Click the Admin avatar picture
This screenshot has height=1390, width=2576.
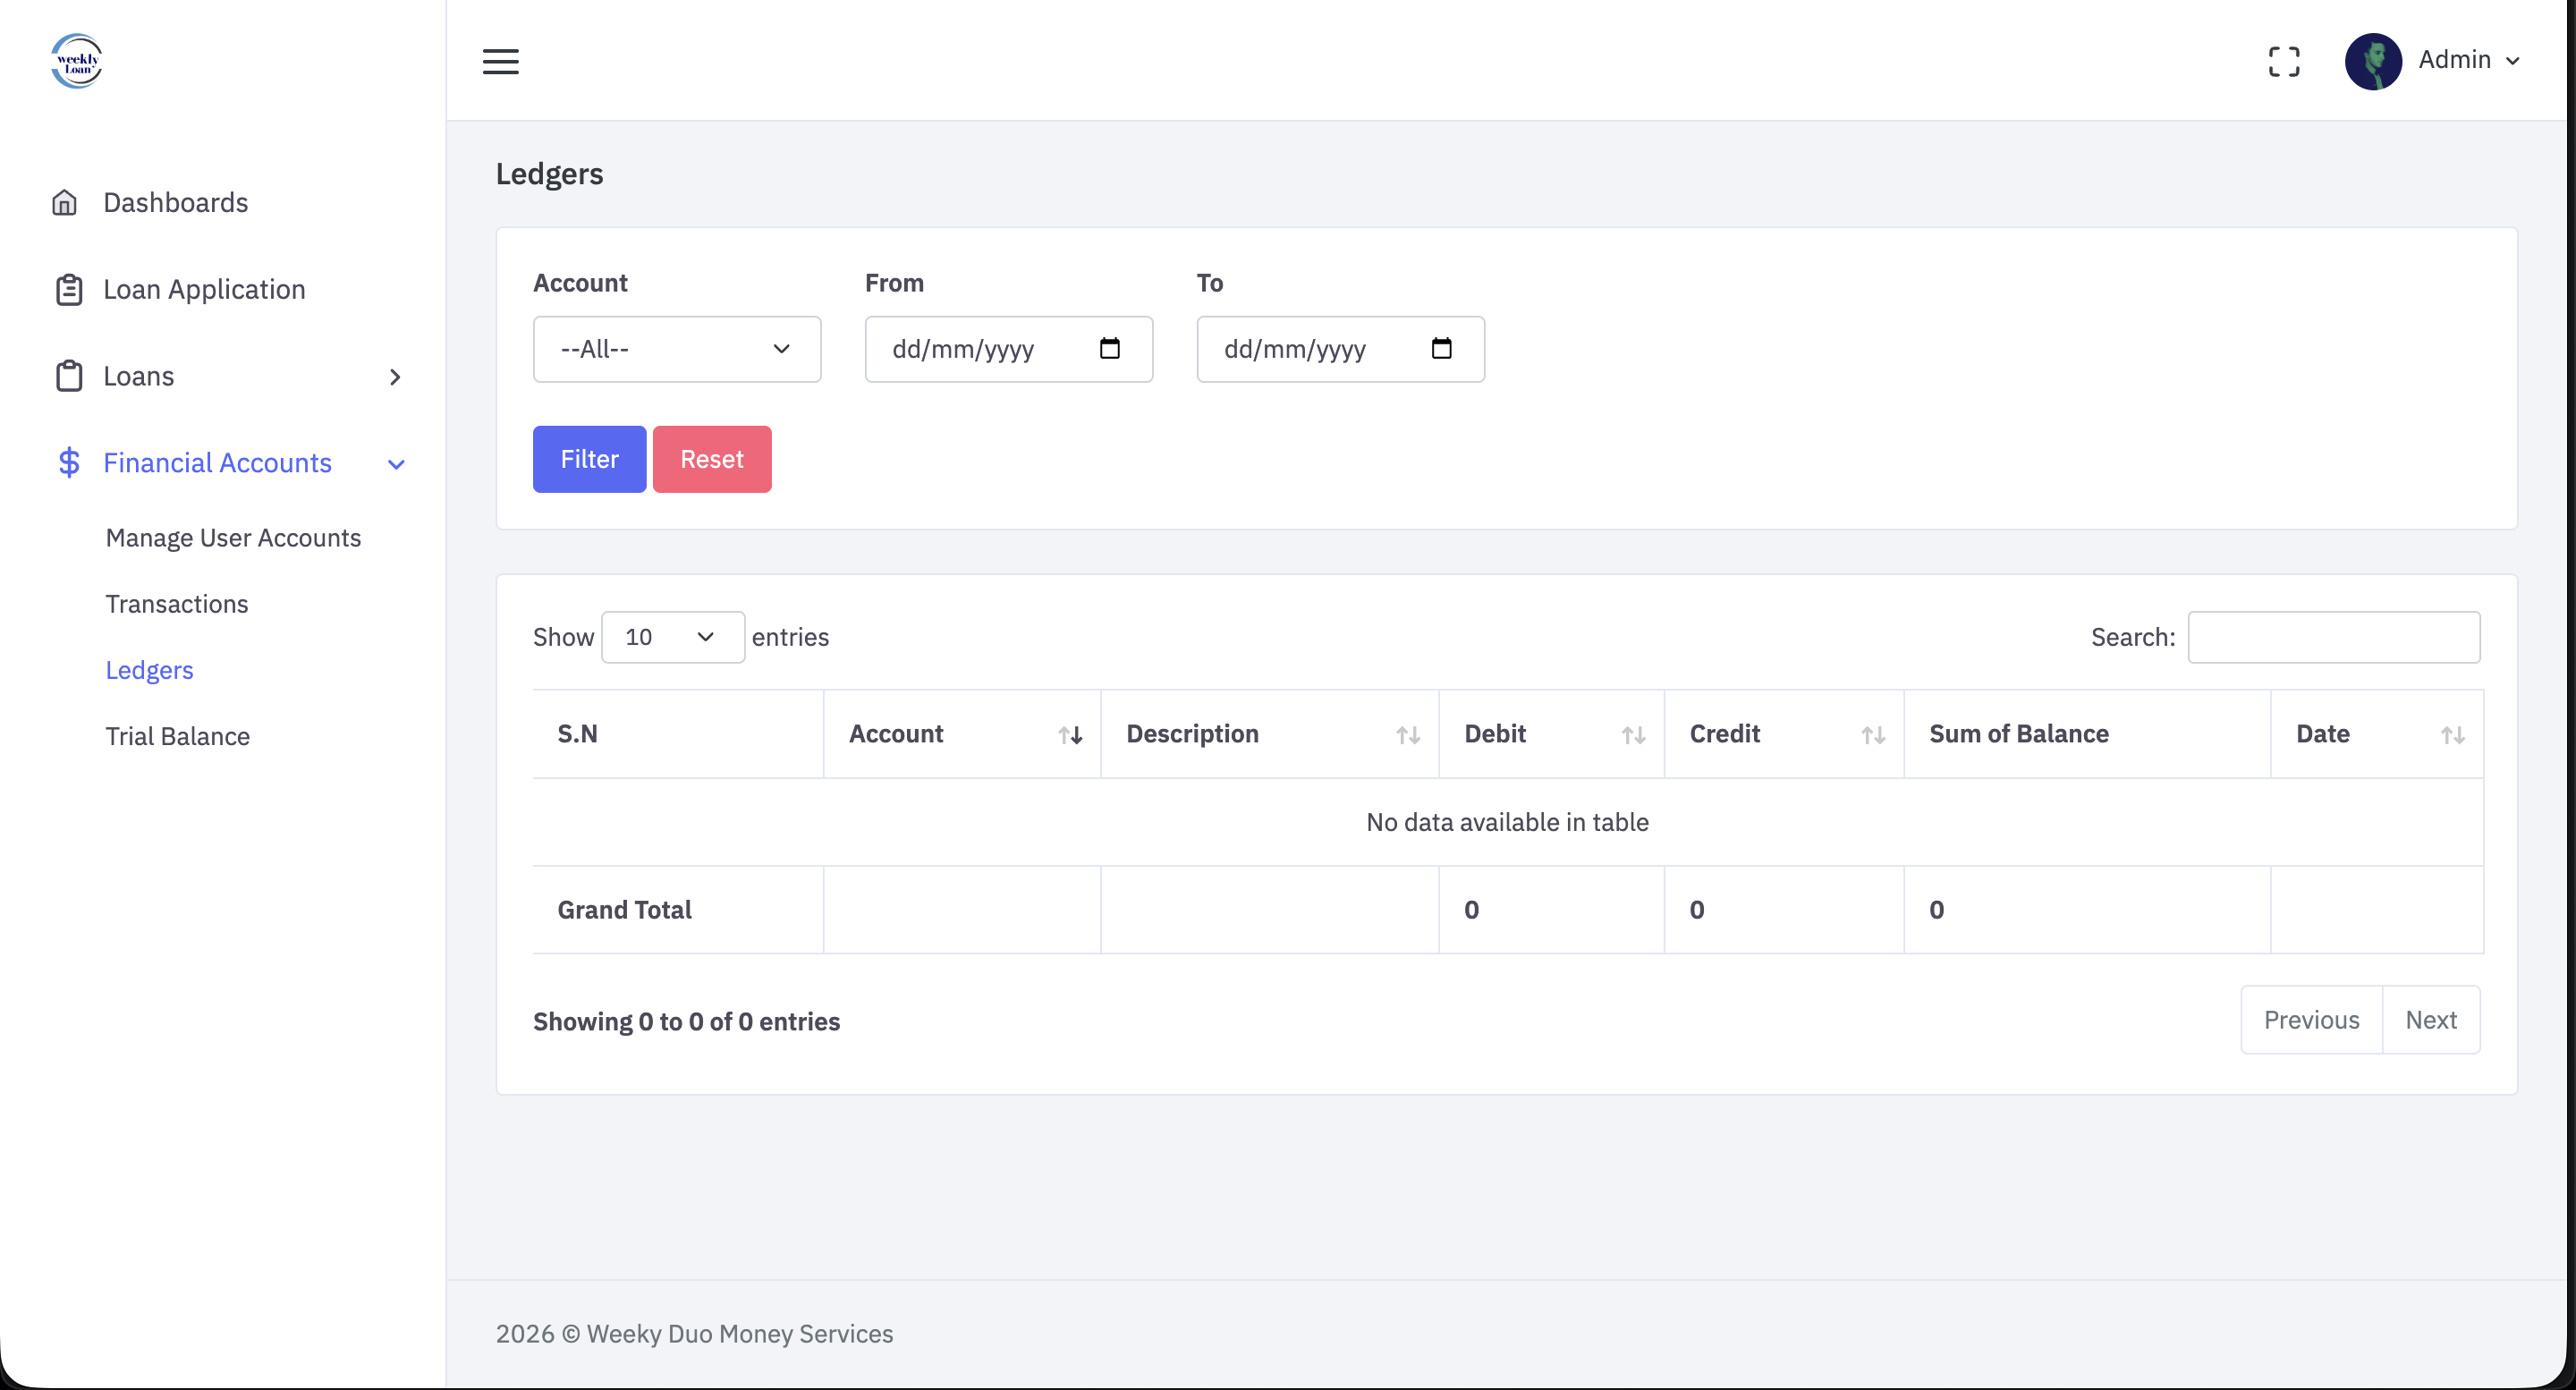click(x=2373, y=61)
